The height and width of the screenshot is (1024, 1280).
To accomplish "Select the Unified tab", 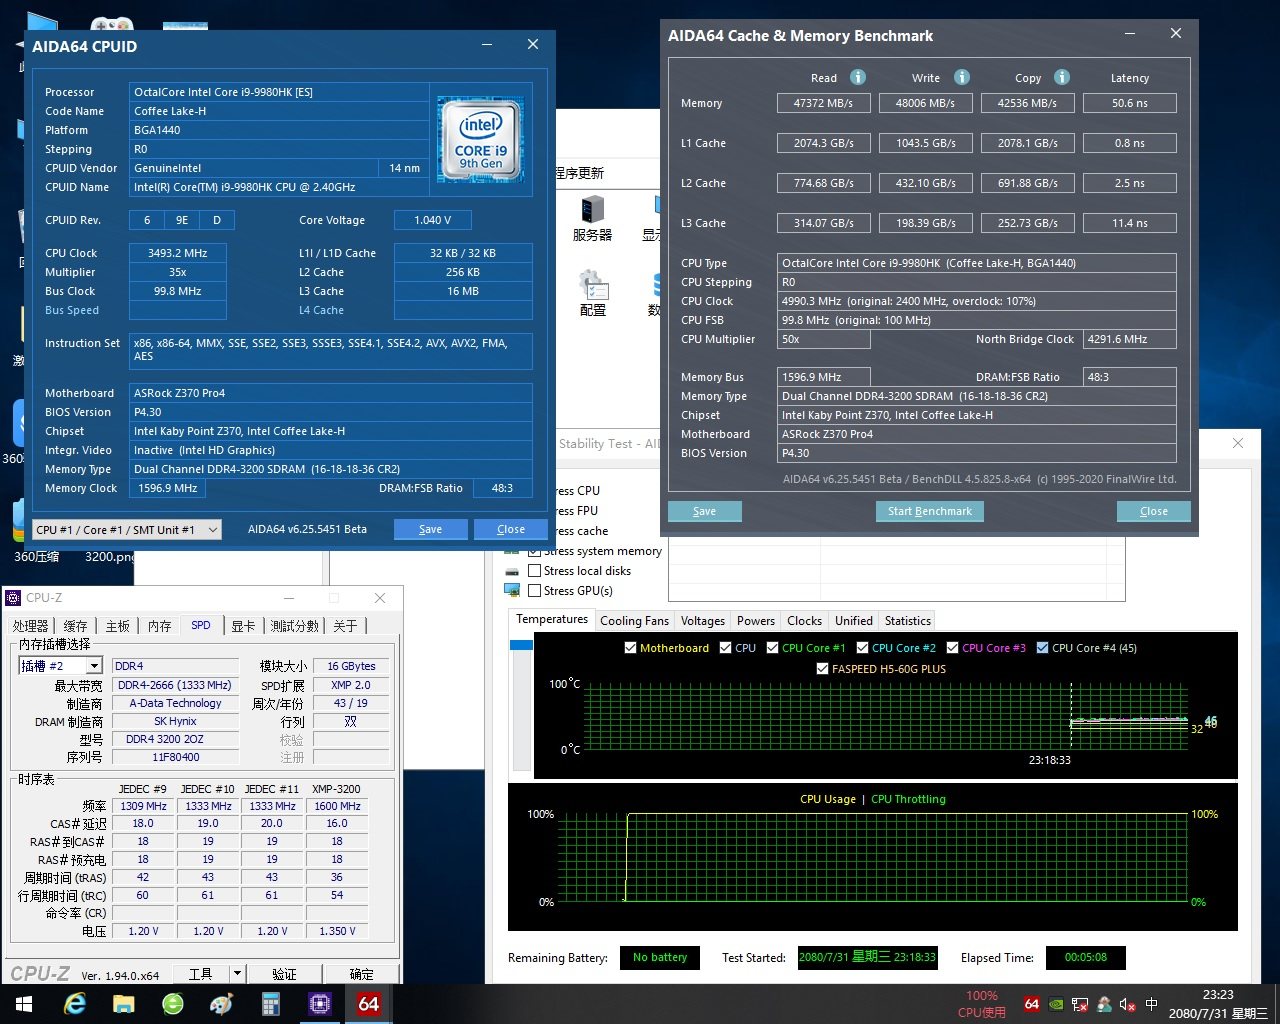I will 854,621.
